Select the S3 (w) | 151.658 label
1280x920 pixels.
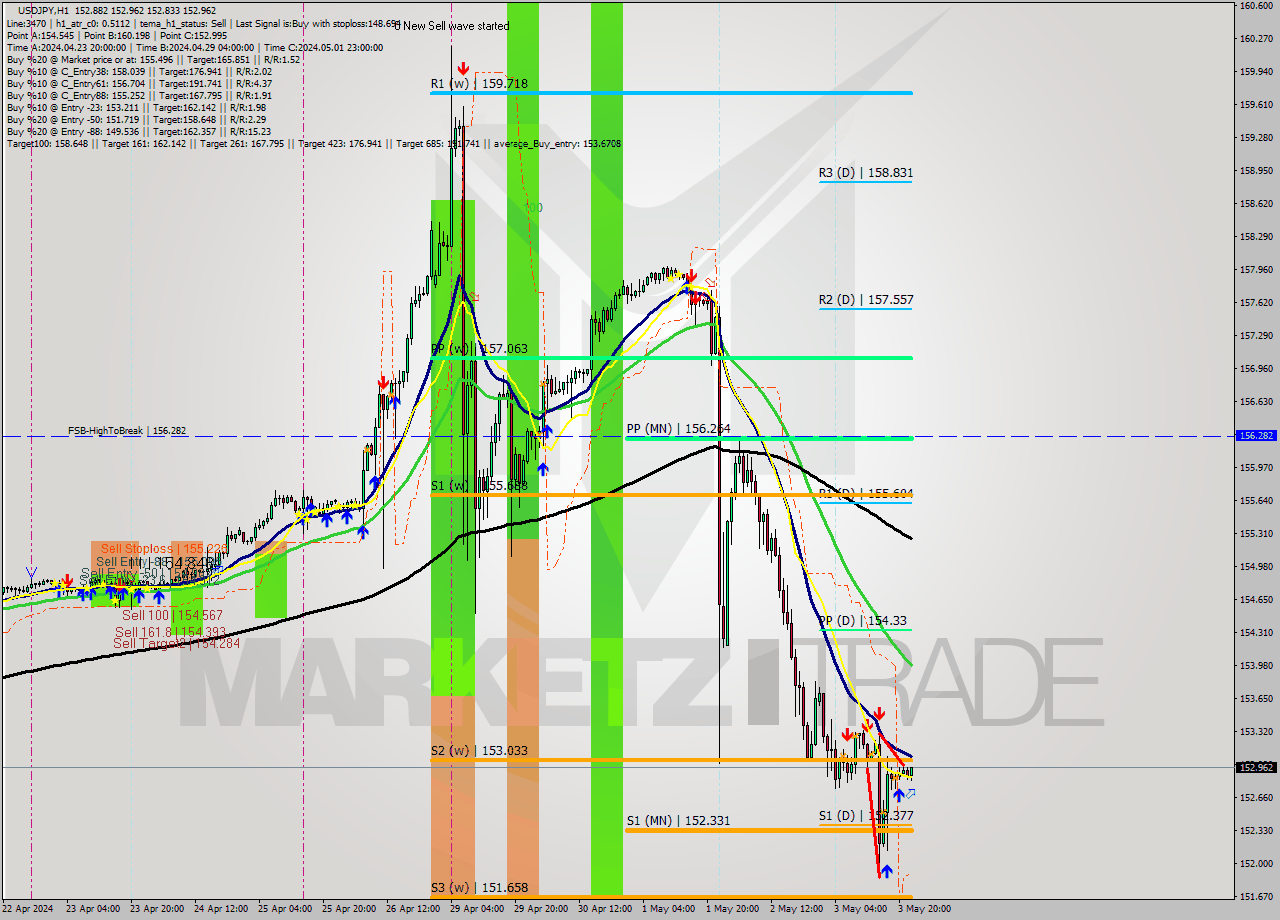tap(479, 888)
